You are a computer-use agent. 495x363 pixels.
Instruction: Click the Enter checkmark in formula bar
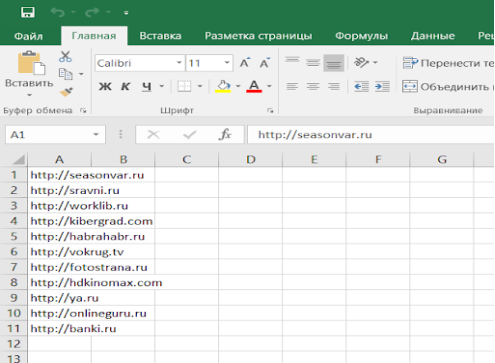point(189,135)
